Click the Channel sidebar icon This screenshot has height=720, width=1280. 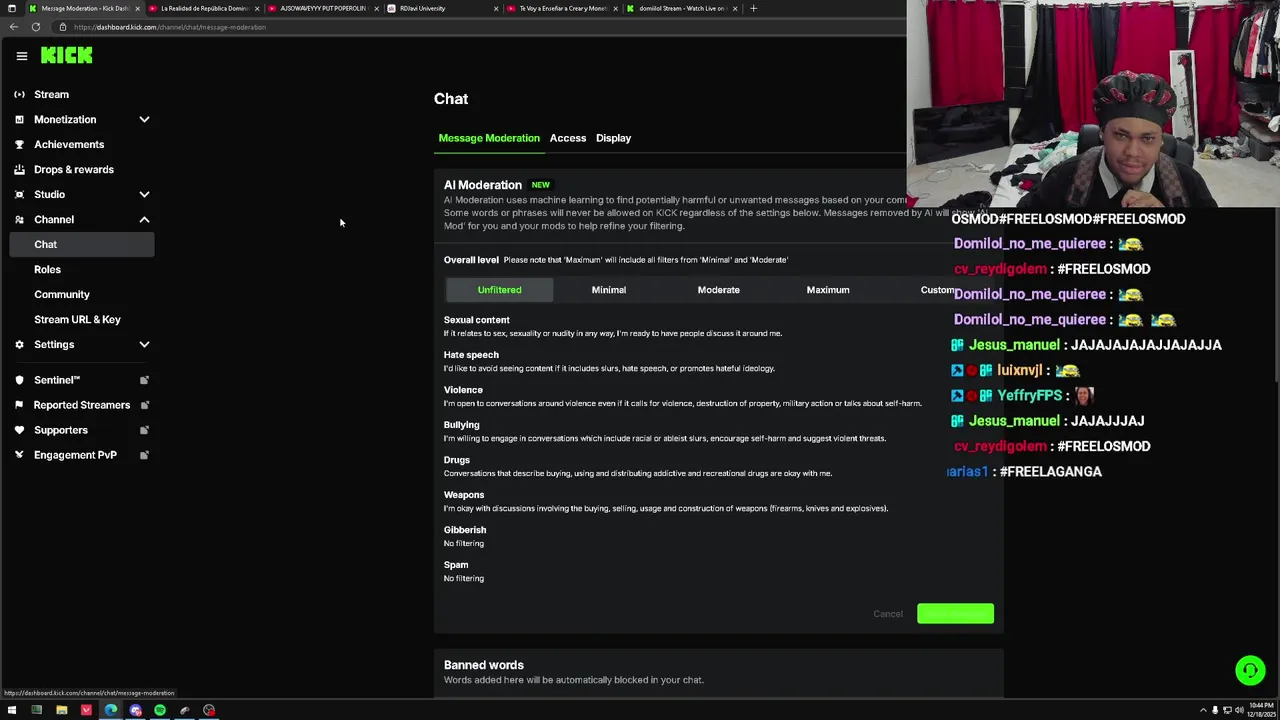coord(19,219)
